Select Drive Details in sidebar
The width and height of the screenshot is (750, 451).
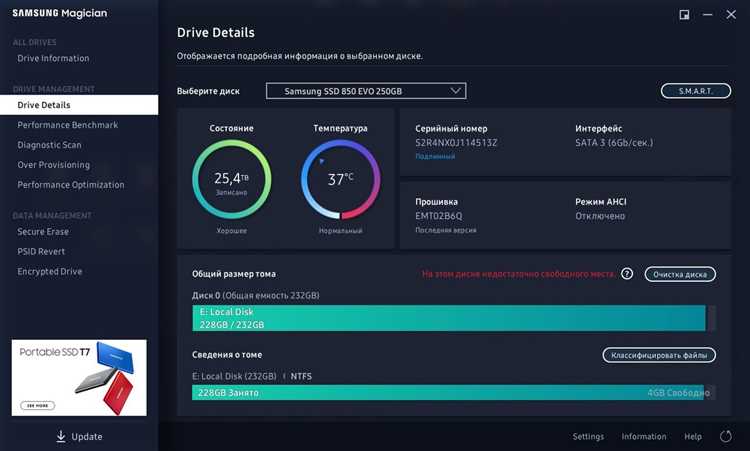(x=79, y=105)
